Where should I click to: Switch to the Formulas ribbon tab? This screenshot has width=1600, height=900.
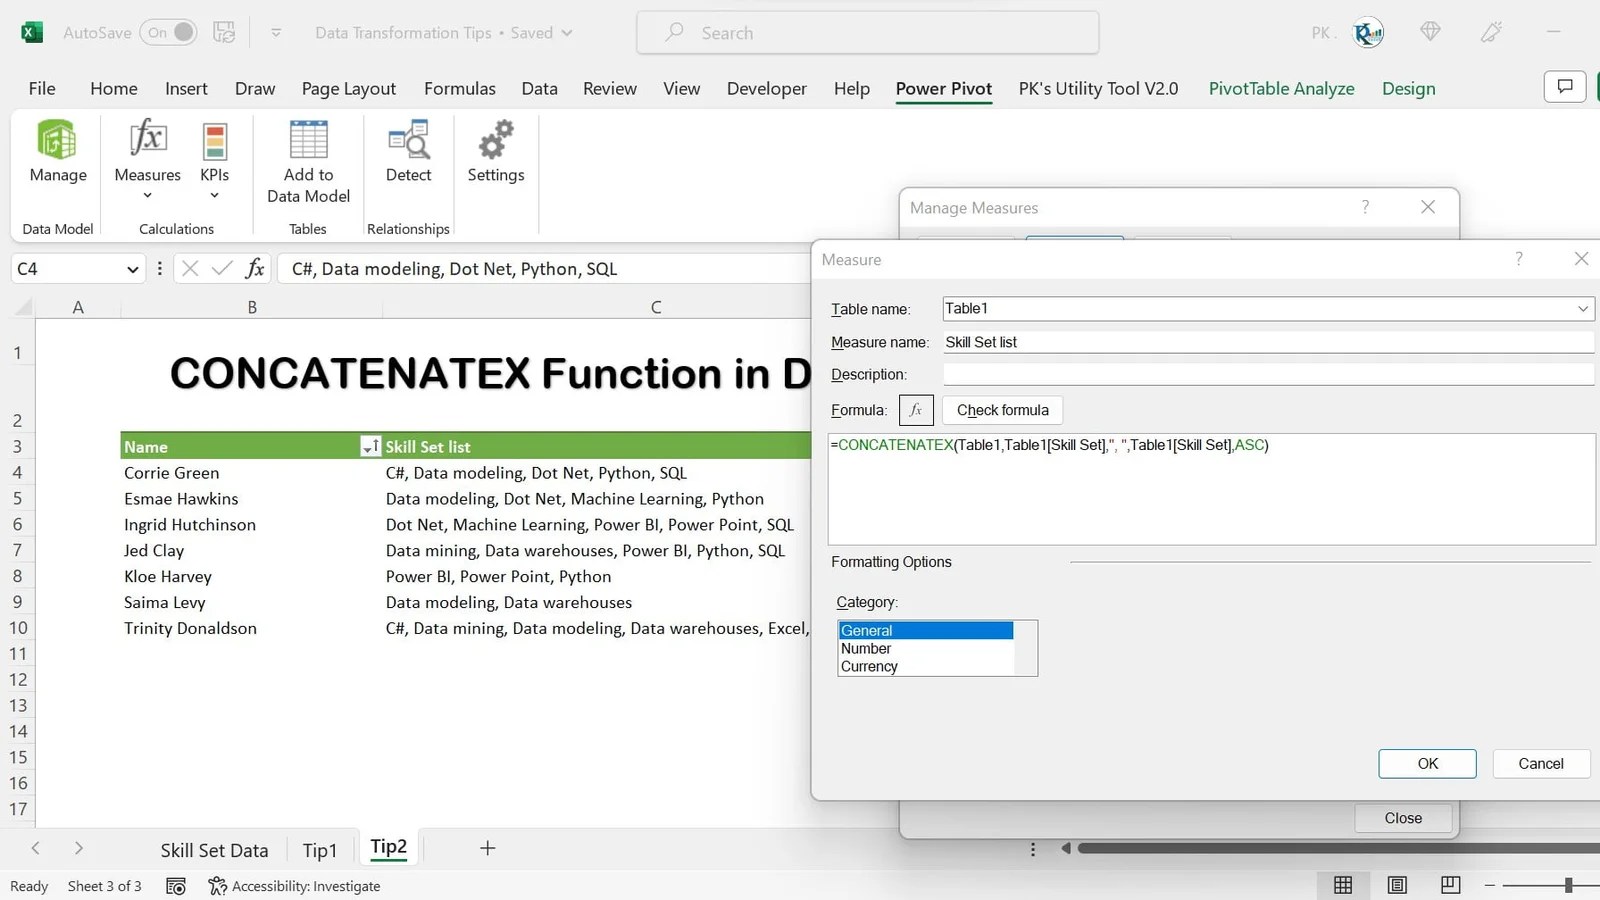click(460, 88)
